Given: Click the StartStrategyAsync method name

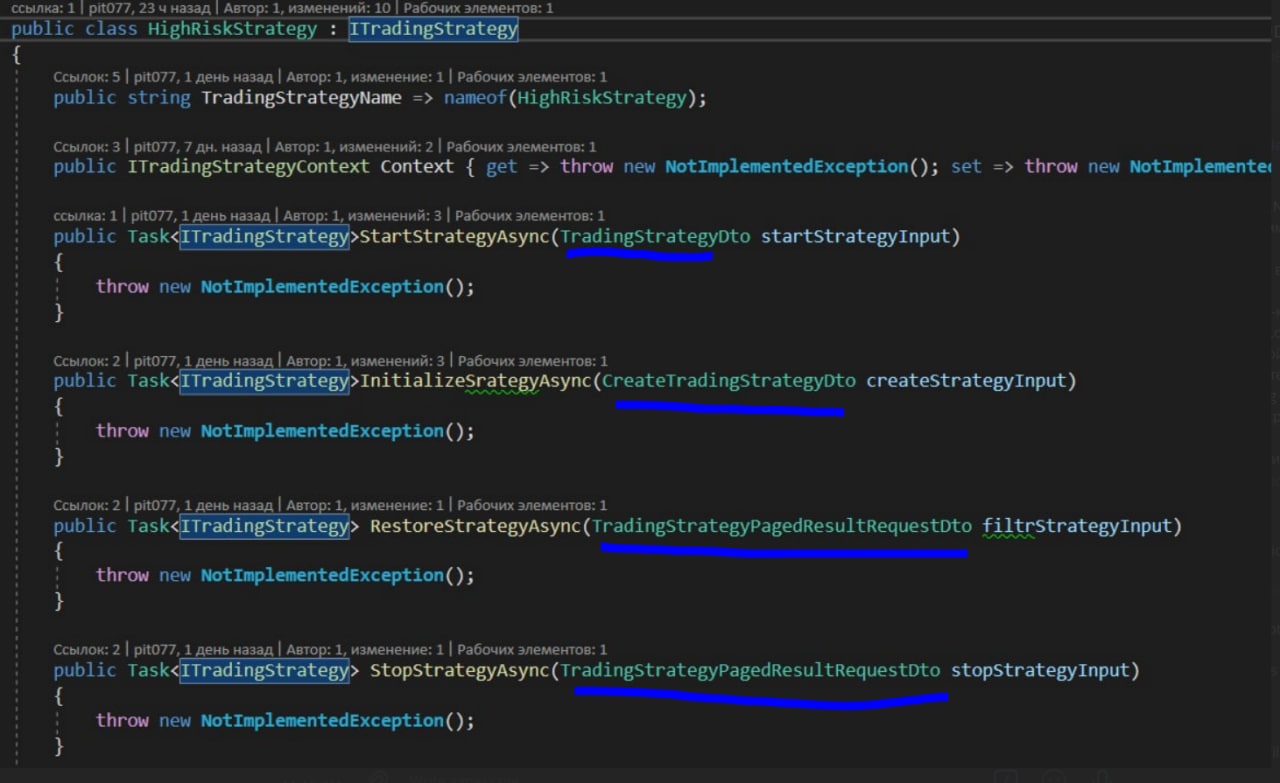Looking at the screenshot, I should click(x=454, y=237).
